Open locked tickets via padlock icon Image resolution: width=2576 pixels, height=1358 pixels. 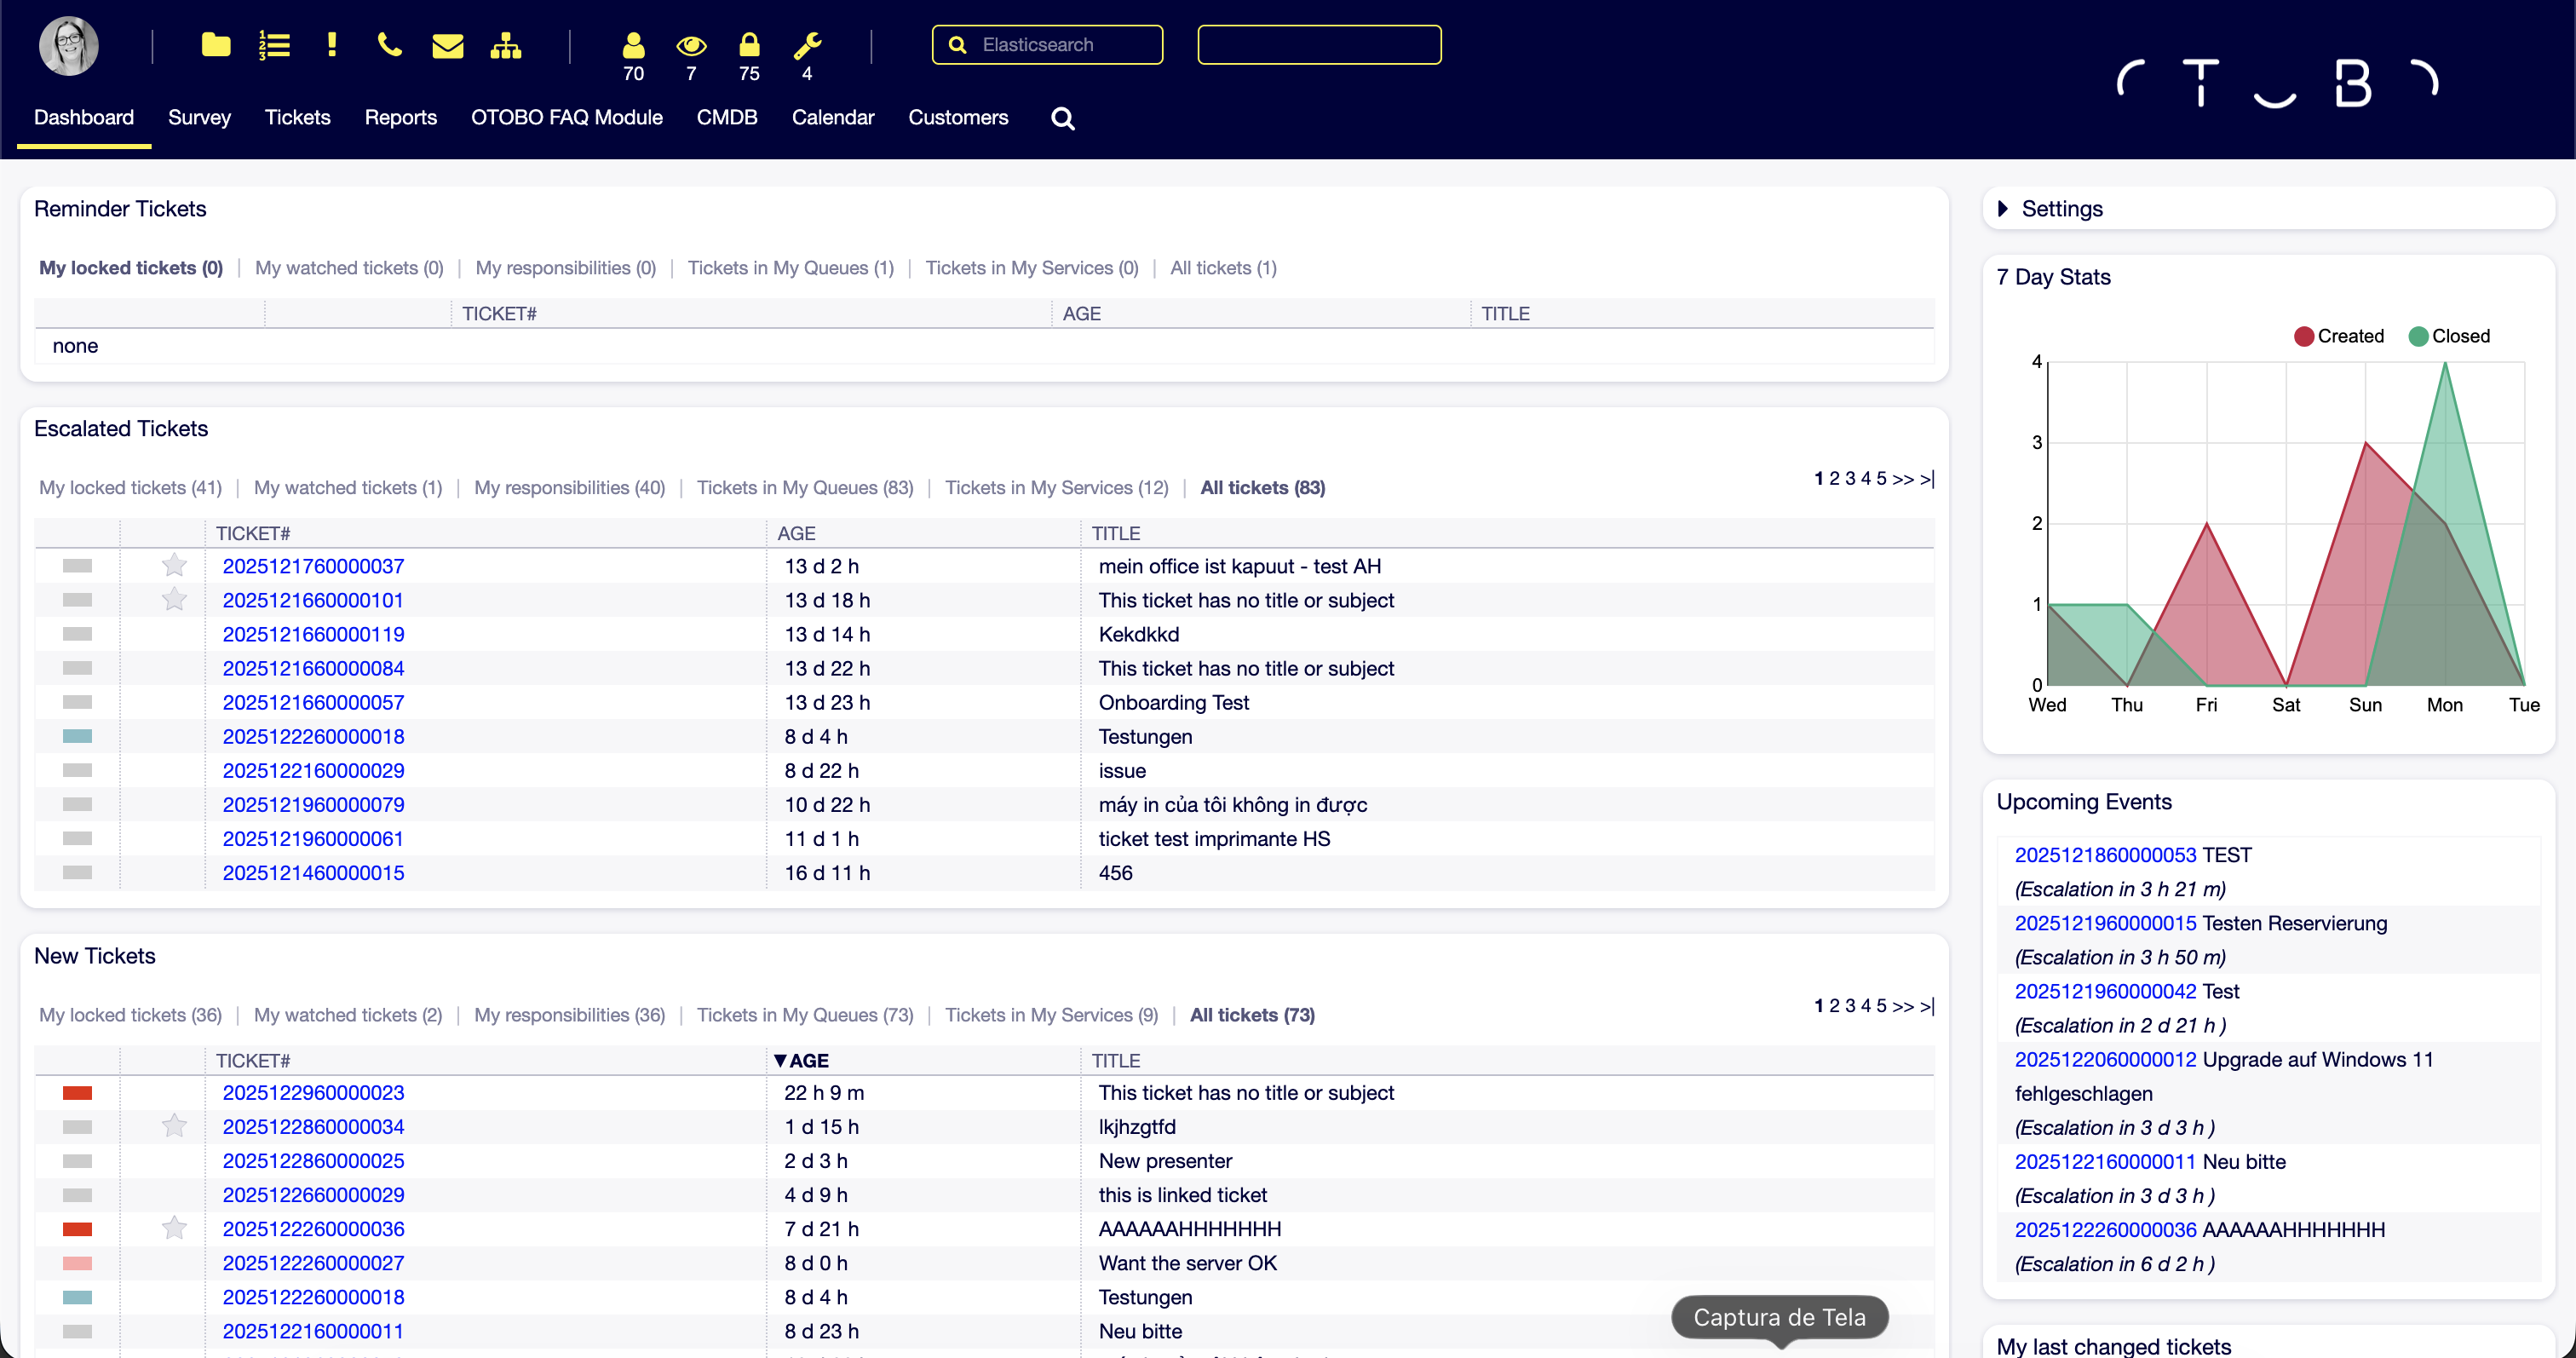coord(749,45)
